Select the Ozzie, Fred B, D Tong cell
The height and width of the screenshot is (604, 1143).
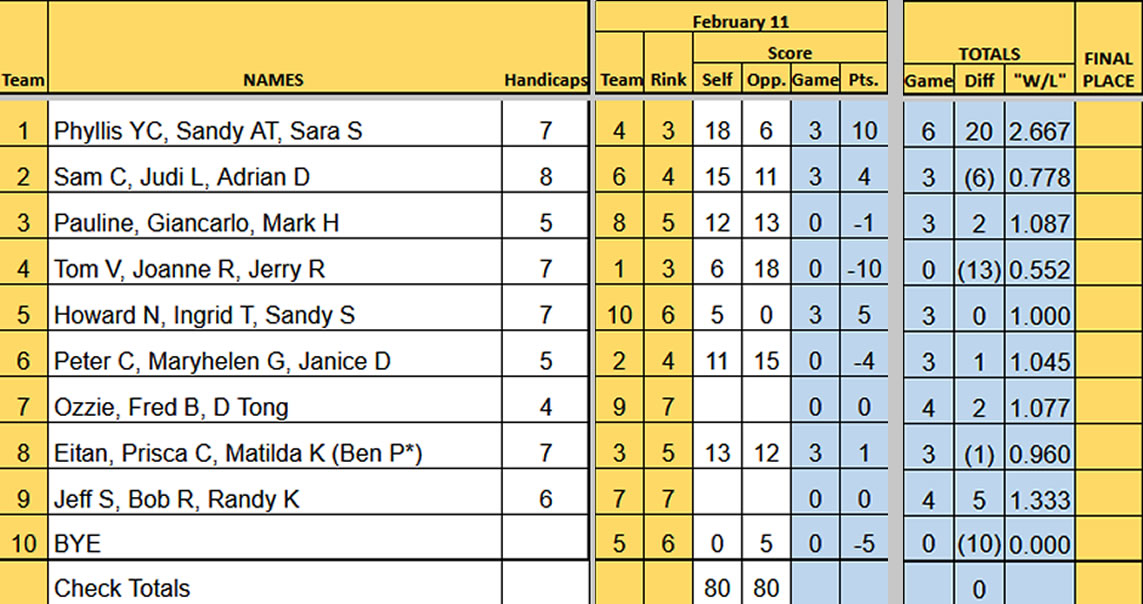click(x=171, y=407)
